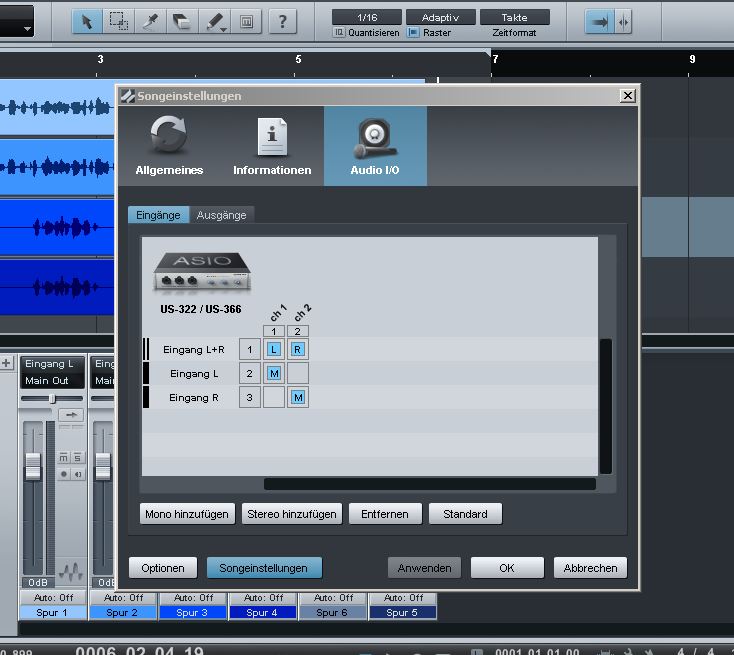Screen dimensions: 734x655
Task: Solo the Spur 1 mixer channel
Action: coord(78,457)
